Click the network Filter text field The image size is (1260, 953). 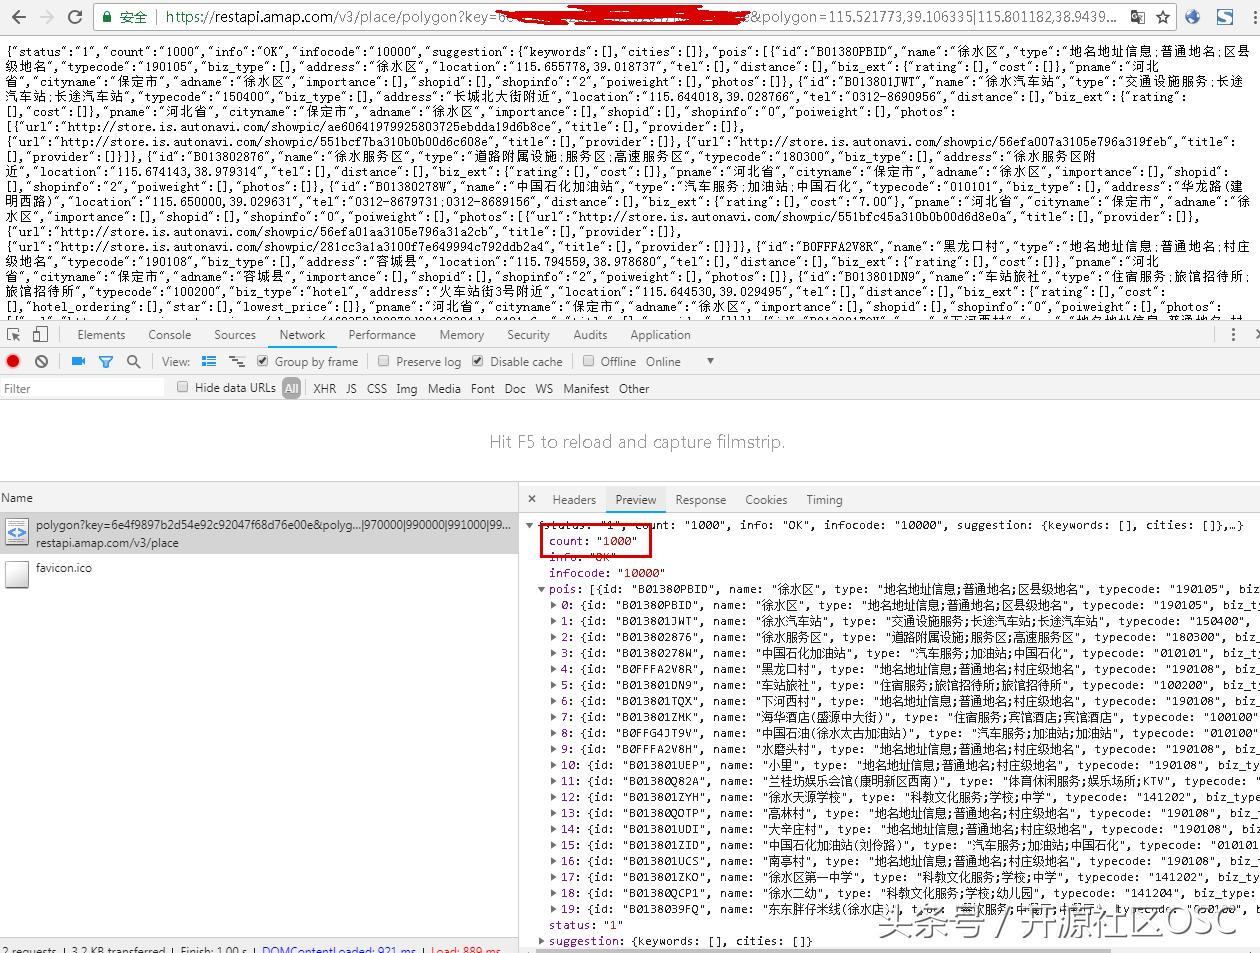82,388
